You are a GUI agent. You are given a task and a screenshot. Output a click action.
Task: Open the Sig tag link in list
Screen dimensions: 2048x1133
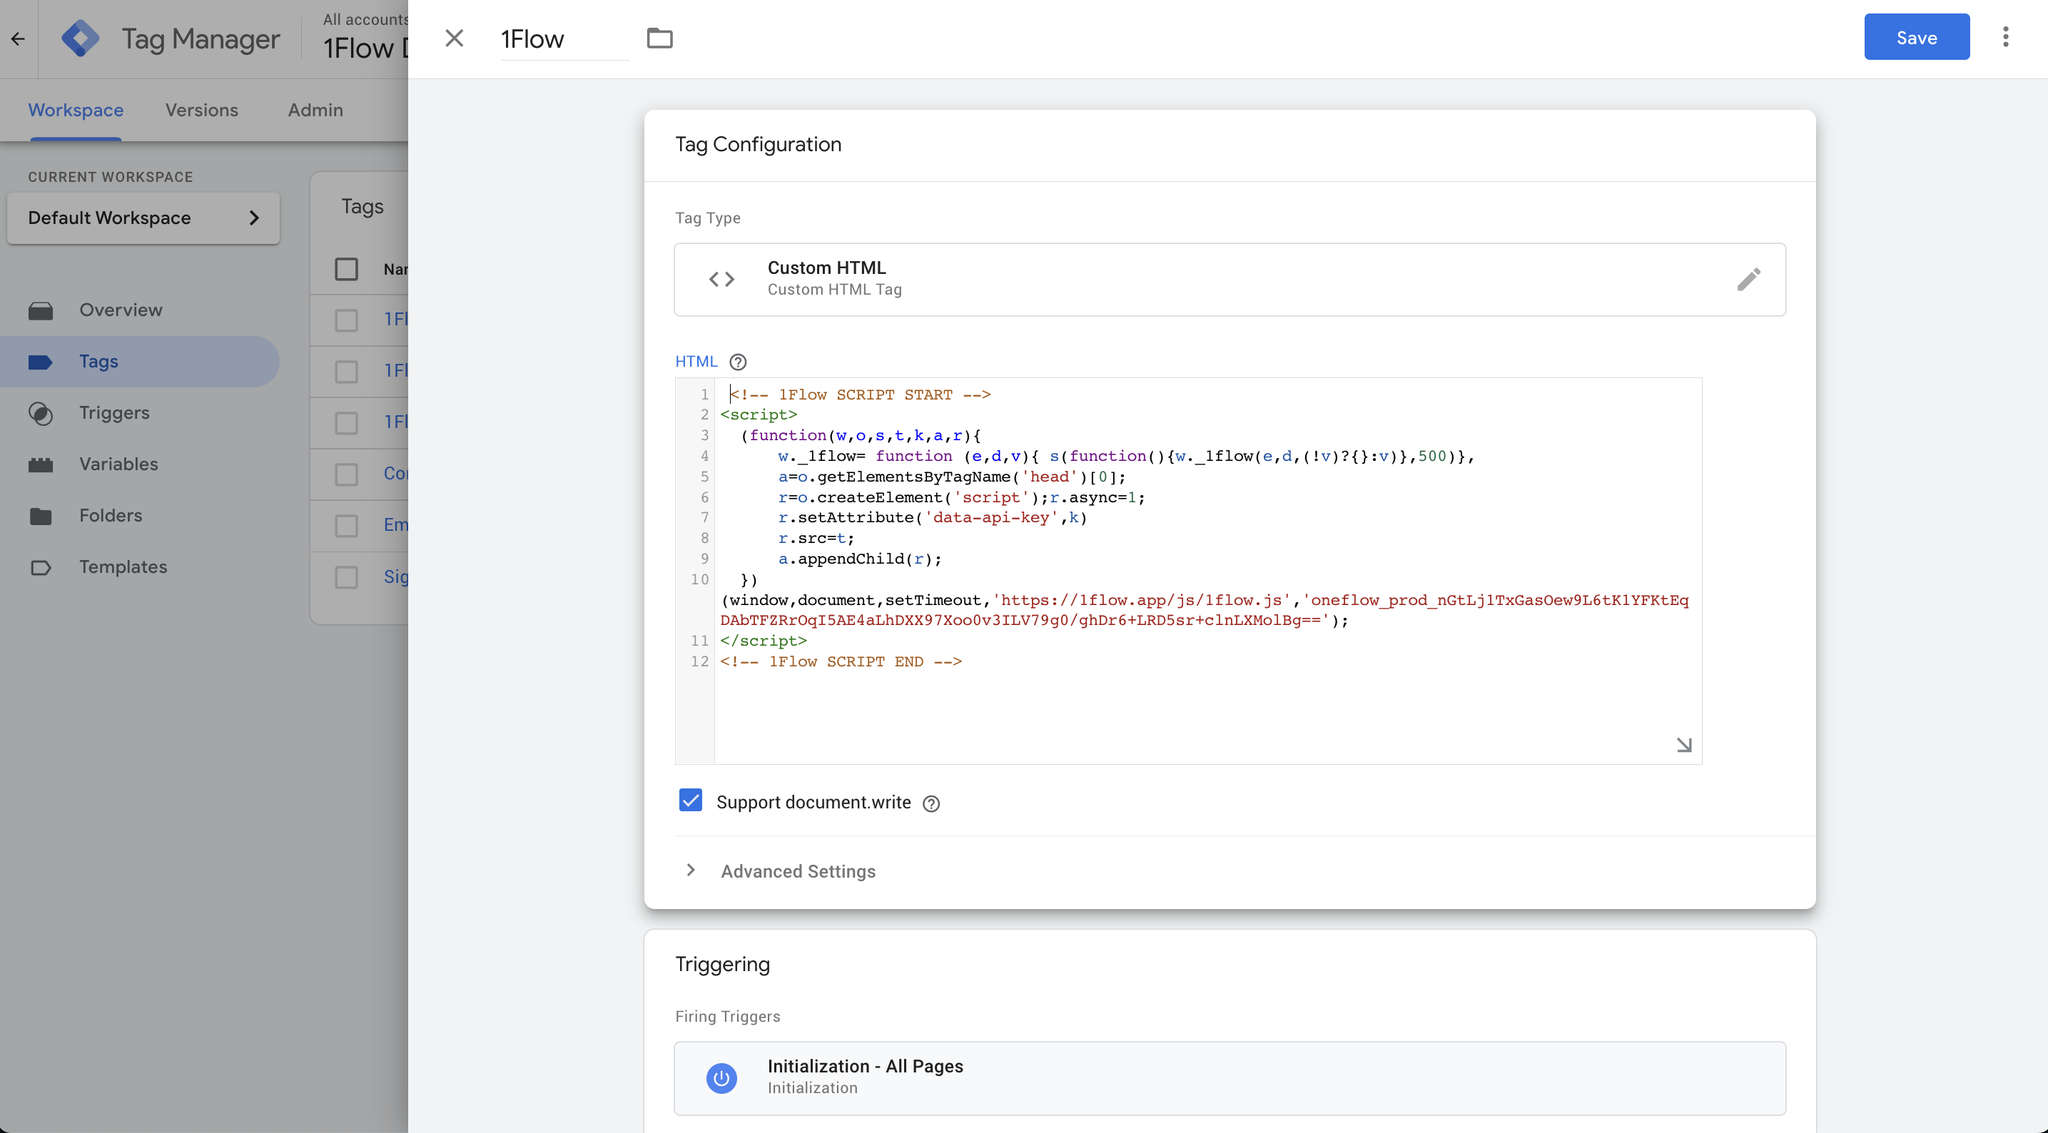396,577
